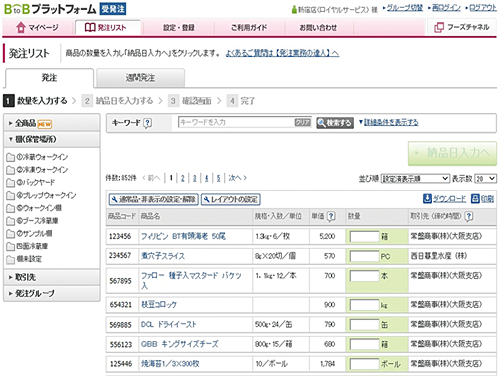Viewport: 500px width, 376px height.
Task: Open folder ②冷凍ウォークイン
Action: pyautogui.click(x=37, y=170)
